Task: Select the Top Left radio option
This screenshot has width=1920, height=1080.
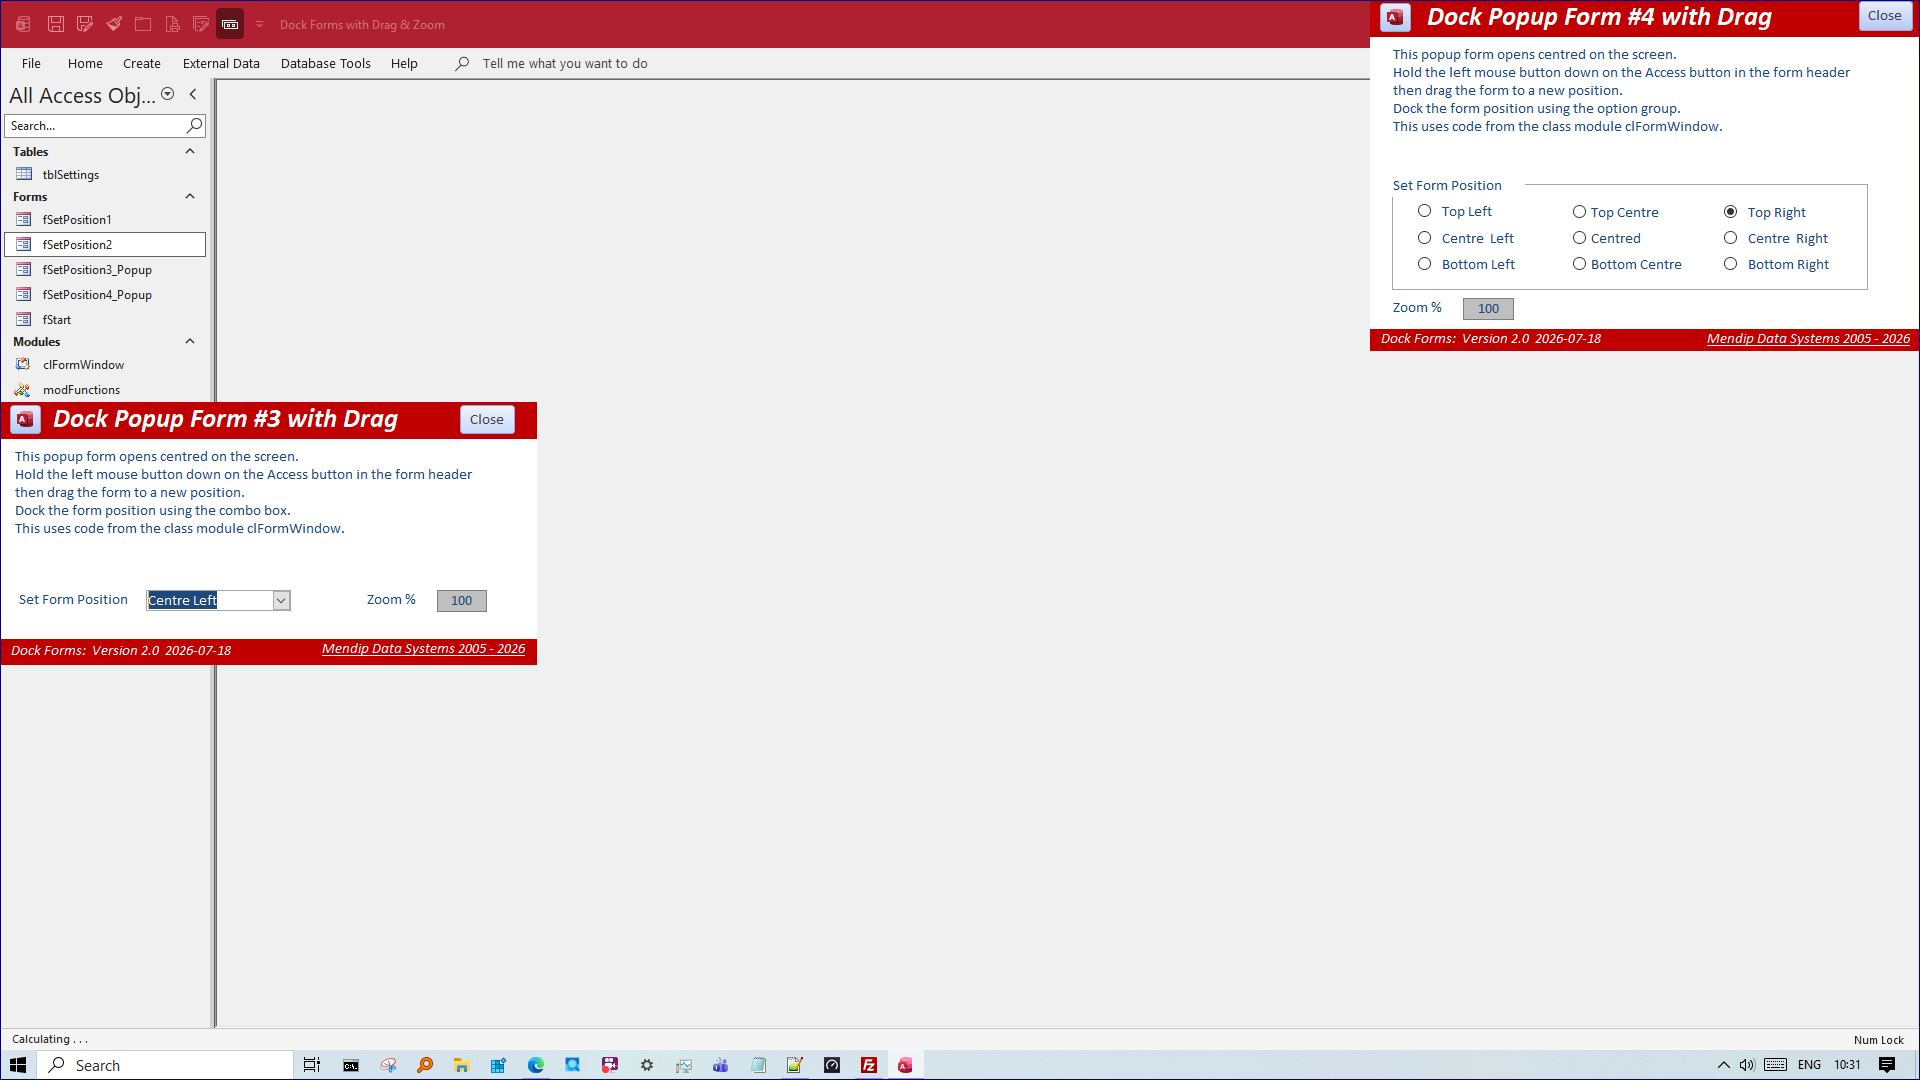Action: (1425, 211)
